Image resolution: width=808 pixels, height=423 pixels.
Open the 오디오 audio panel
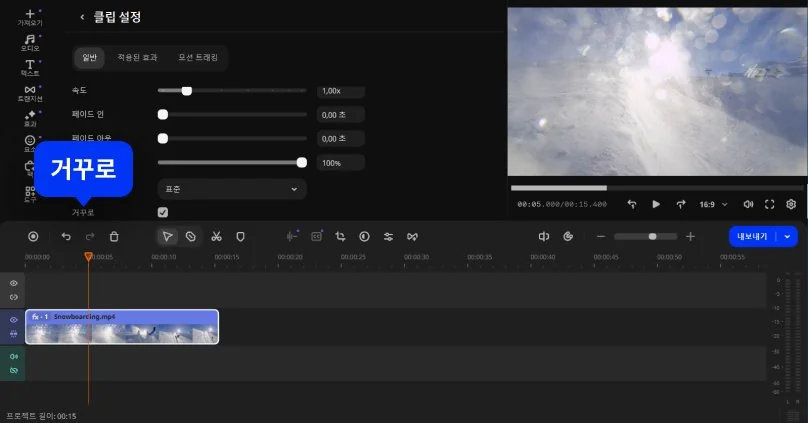29,42
